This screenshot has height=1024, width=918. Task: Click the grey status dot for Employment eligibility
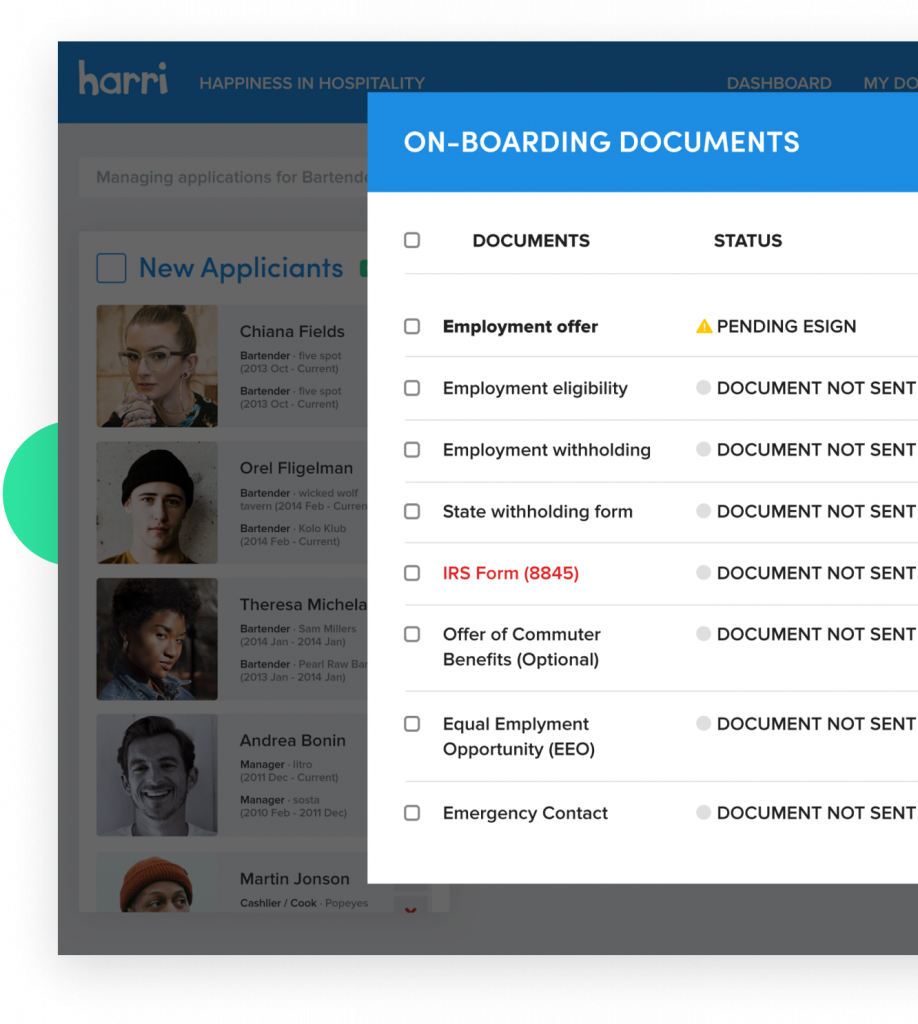point(704,388)
